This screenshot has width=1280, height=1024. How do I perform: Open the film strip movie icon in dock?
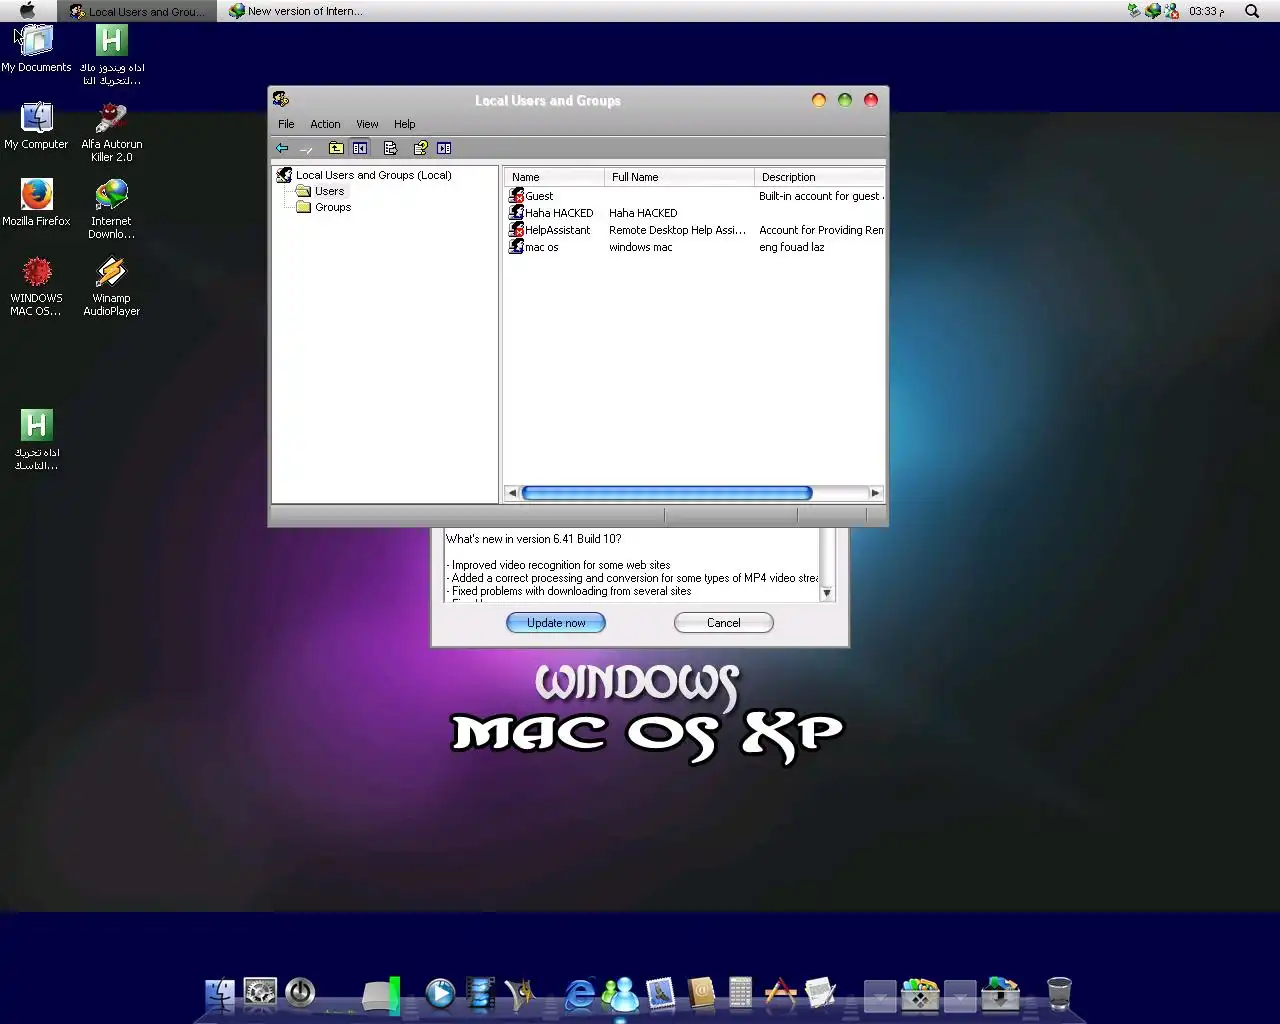[480, 993]
